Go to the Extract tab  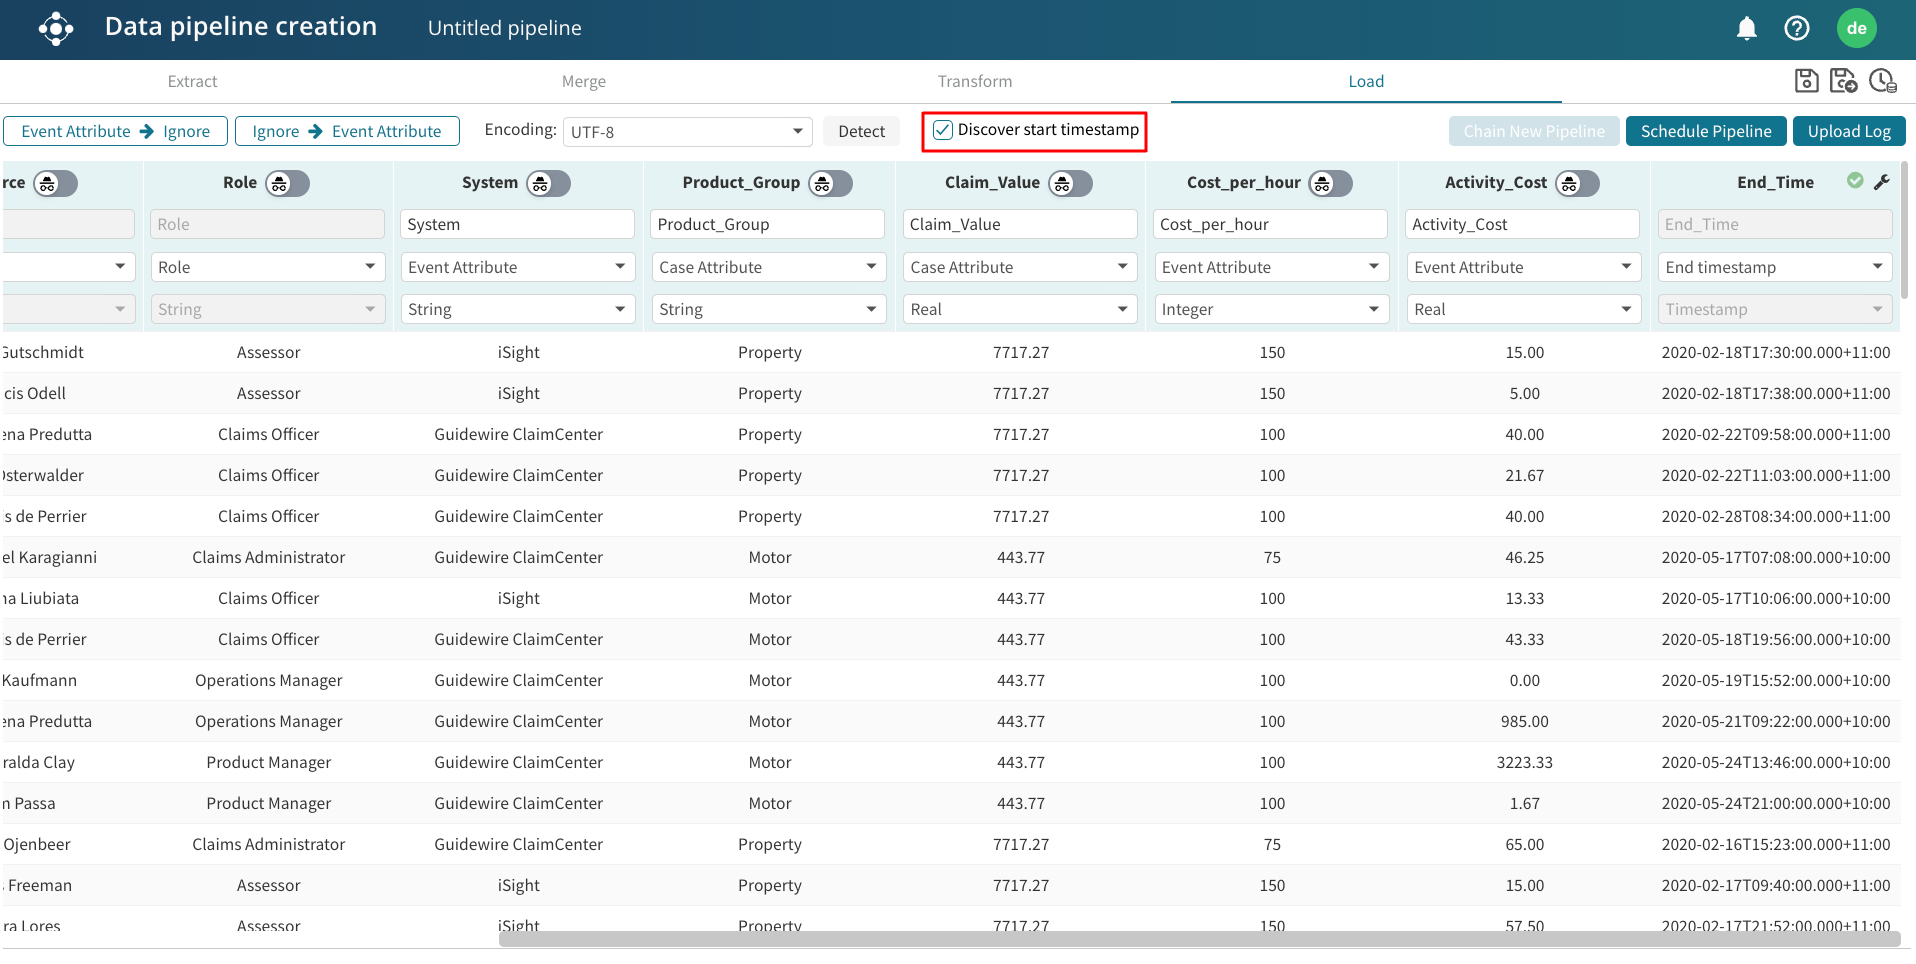click(x=192, y=82)
